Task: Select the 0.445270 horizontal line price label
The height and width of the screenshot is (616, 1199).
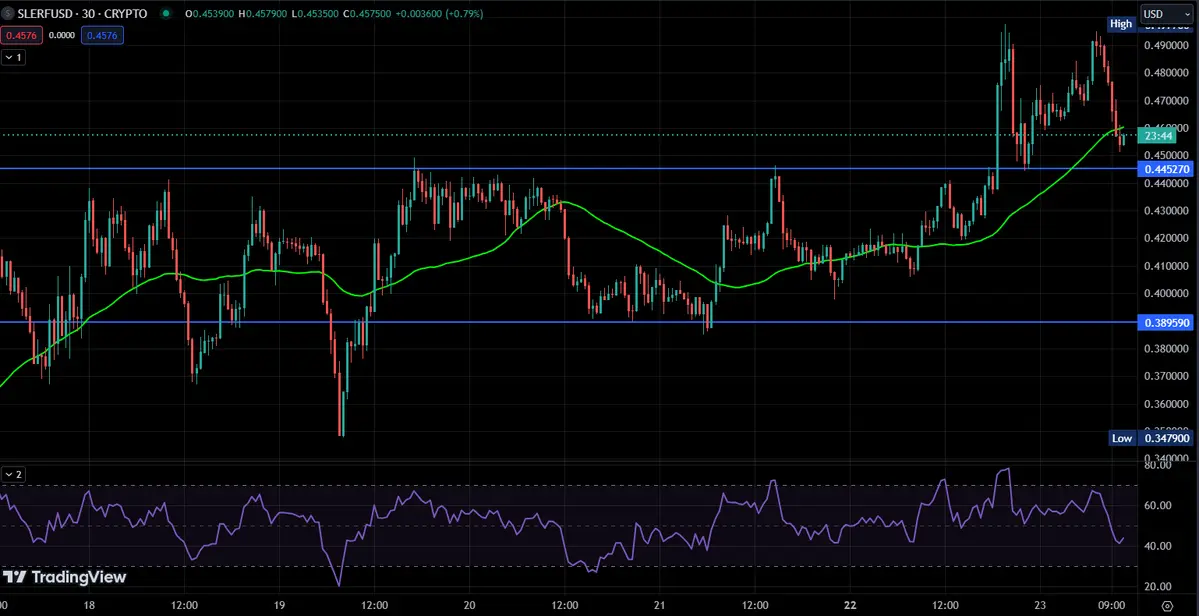Action: 1165,169
